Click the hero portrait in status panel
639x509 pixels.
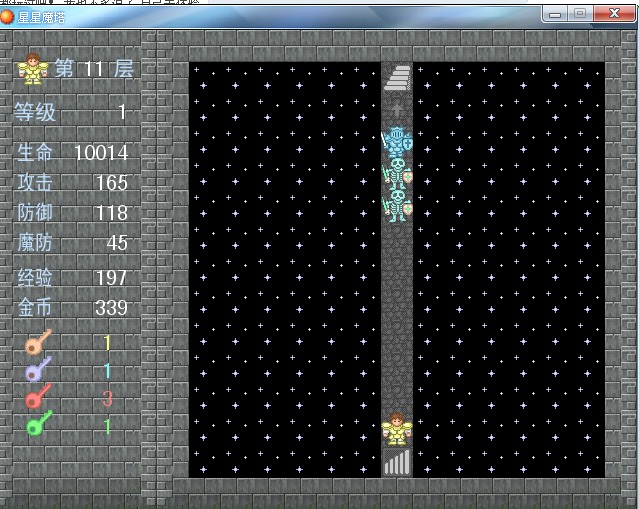(x=33, y=69)
